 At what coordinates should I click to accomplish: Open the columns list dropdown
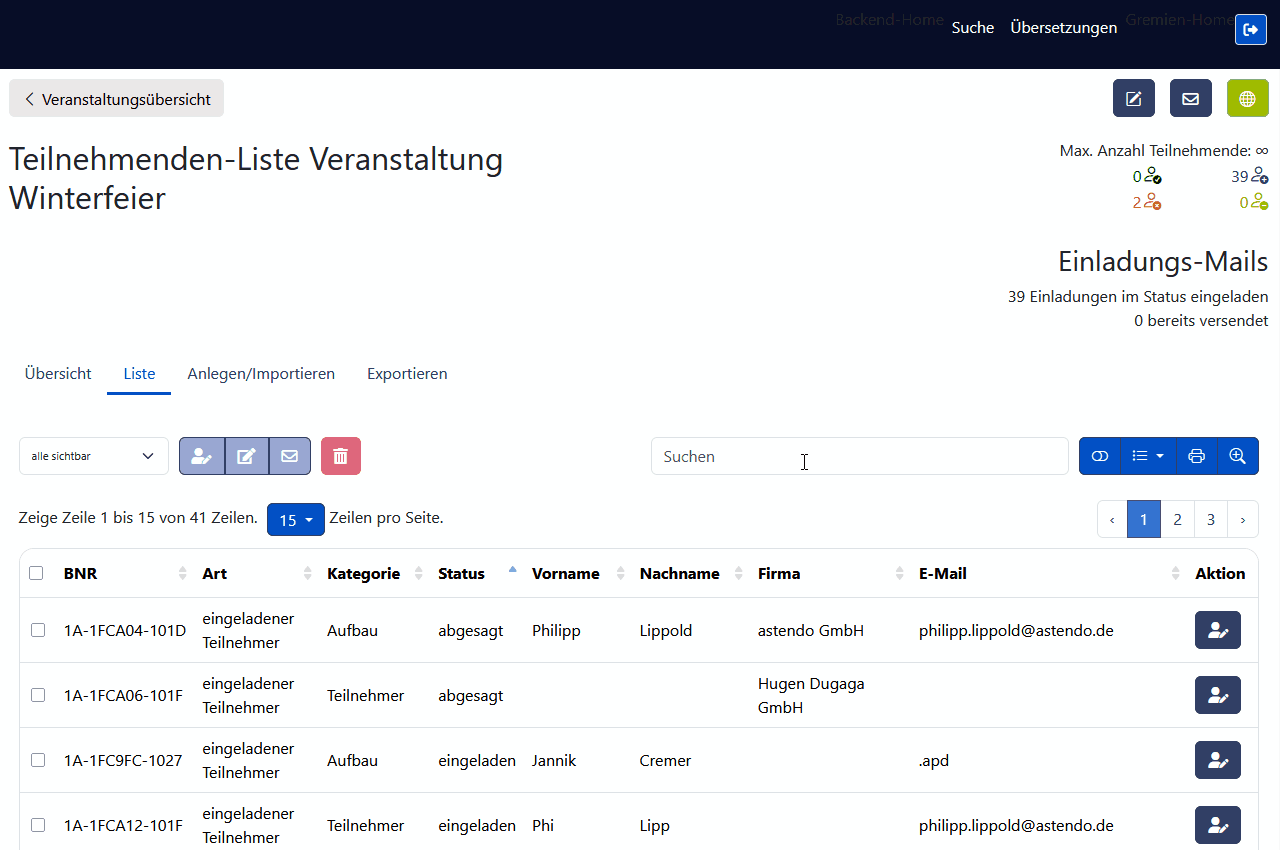tap(1148, 456)
